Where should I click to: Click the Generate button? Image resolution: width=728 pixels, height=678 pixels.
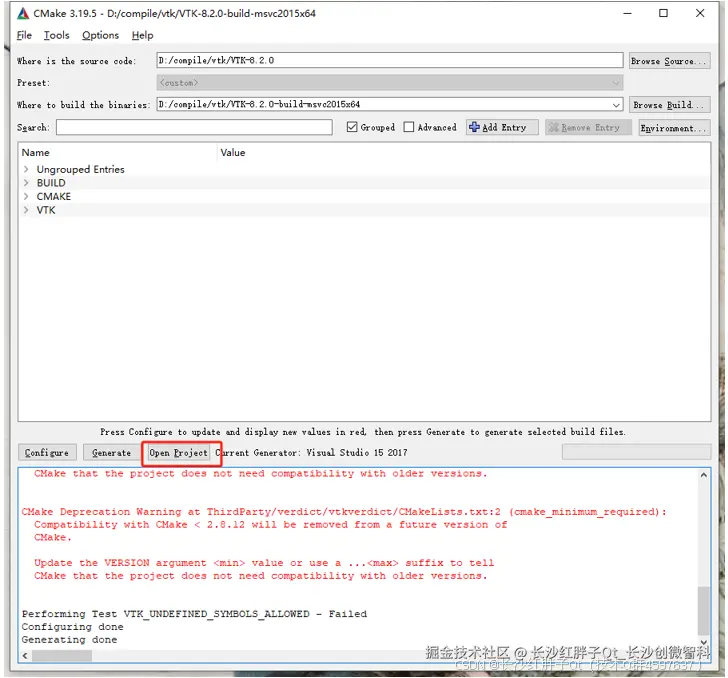[111, 452]
